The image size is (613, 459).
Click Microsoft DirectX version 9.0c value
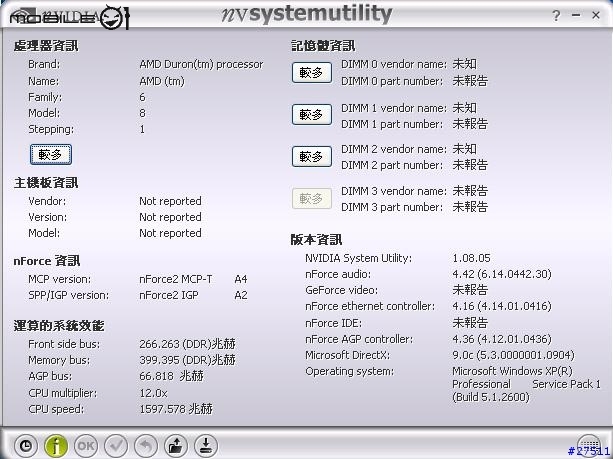click(x=513, y=355)
